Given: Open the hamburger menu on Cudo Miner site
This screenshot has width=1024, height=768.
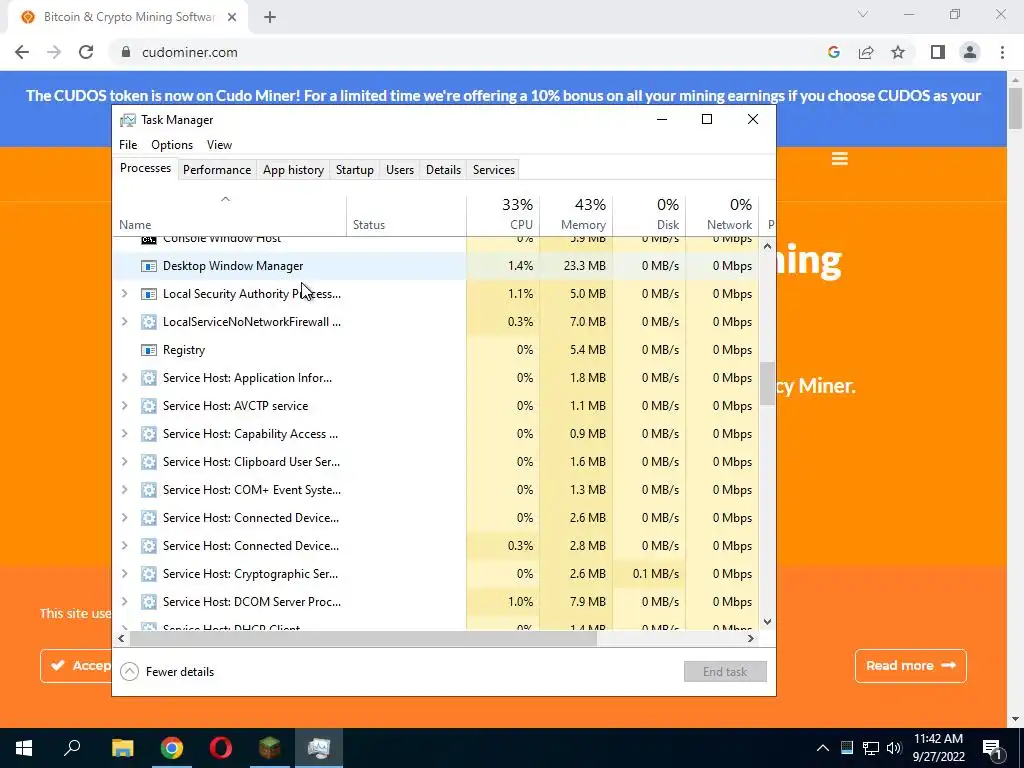Looking at the screenshot, I should click(x=840, y=159).
